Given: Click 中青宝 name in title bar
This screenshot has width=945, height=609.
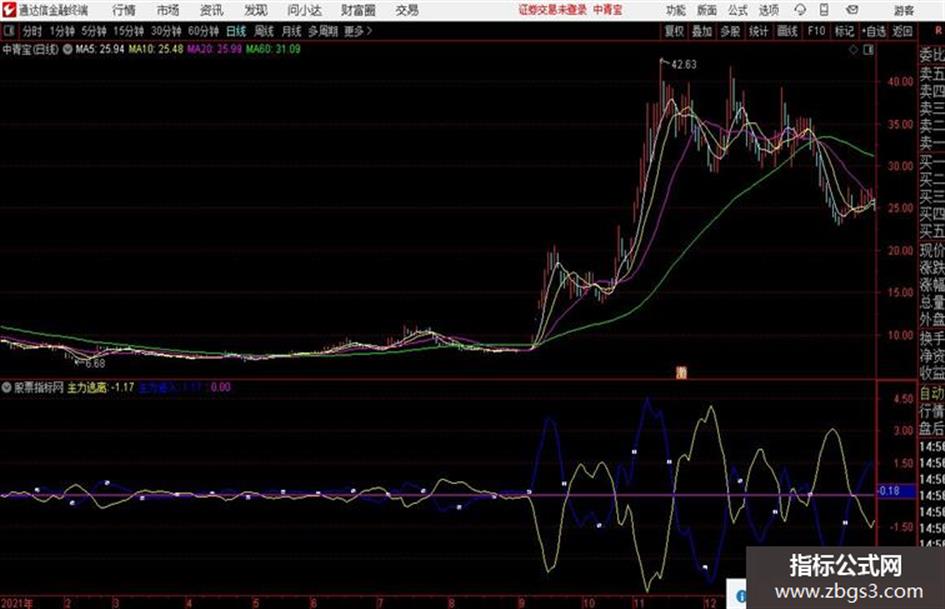Looking at the screenshot, I should [x=608, y=10].
